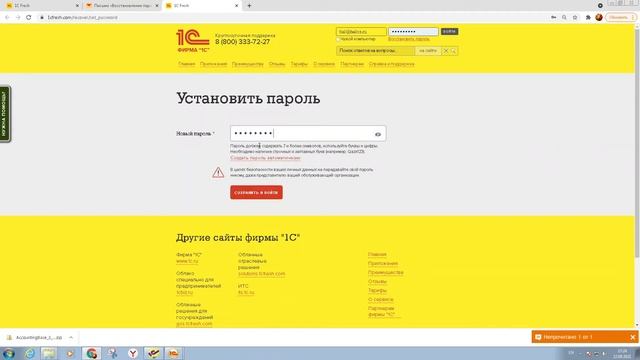Click footer link Приложения

click(383, 263)
